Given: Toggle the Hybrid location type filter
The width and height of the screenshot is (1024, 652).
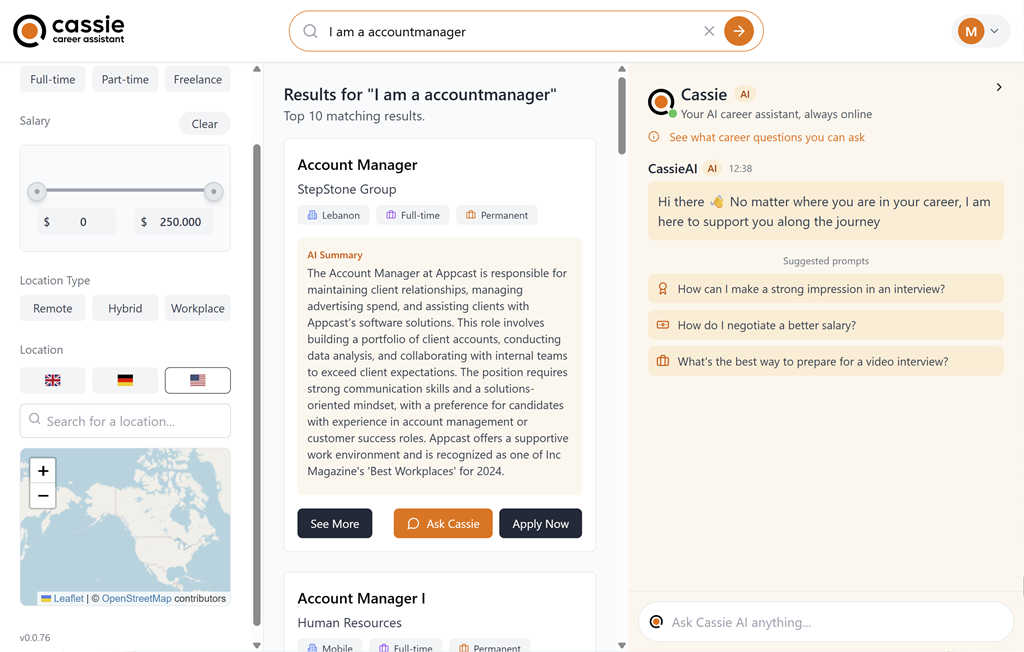Looking at the screenshot, I should tap(125, 308).
